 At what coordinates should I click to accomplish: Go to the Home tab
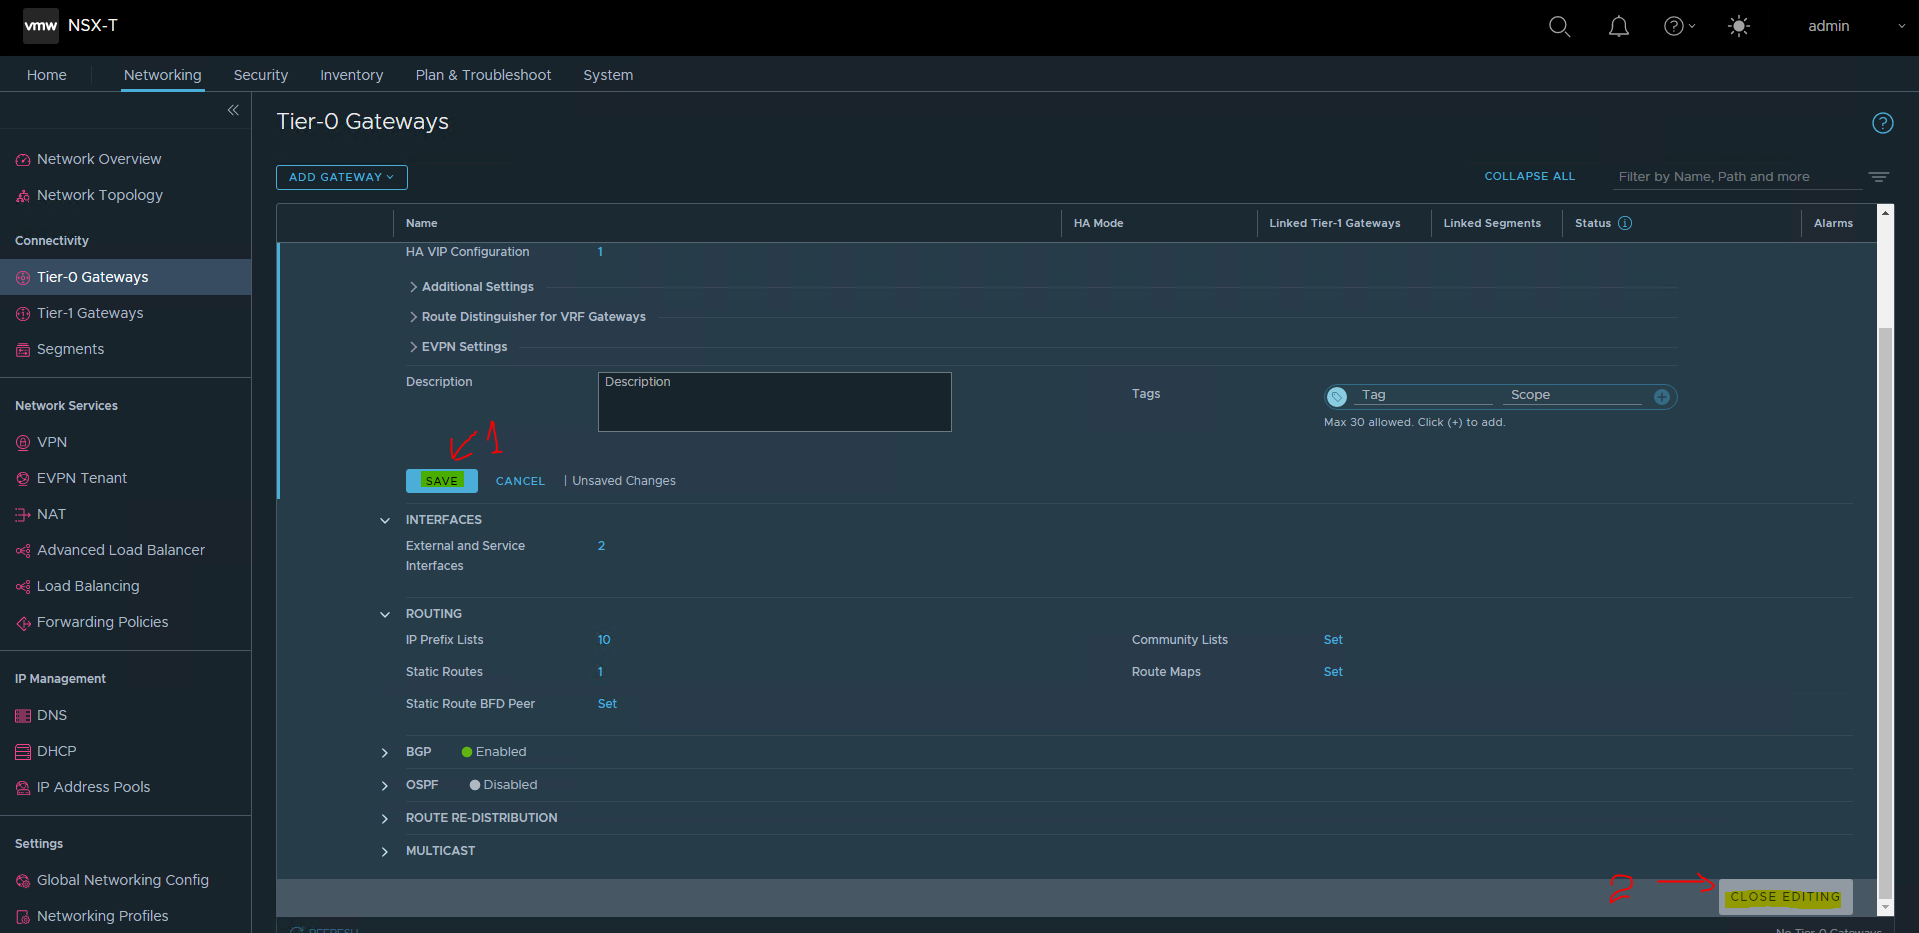point(47,75)
